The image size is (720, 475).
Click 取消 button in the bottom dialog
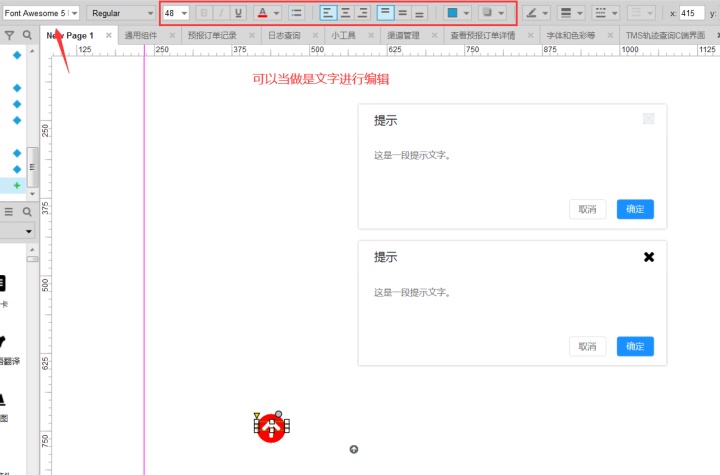tap(587, 347)
